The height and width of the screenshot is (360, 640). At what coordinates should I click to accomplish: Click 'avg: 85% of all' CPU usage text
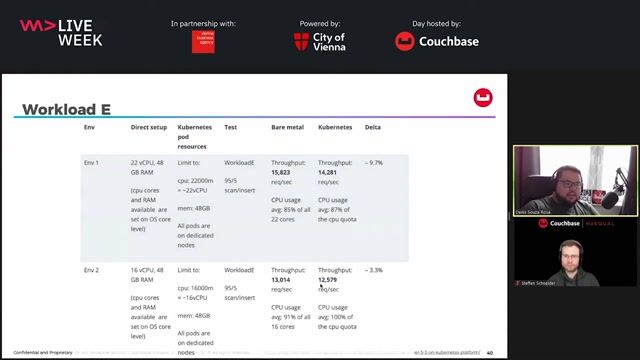pyautogui.click(x=291, y=209)
